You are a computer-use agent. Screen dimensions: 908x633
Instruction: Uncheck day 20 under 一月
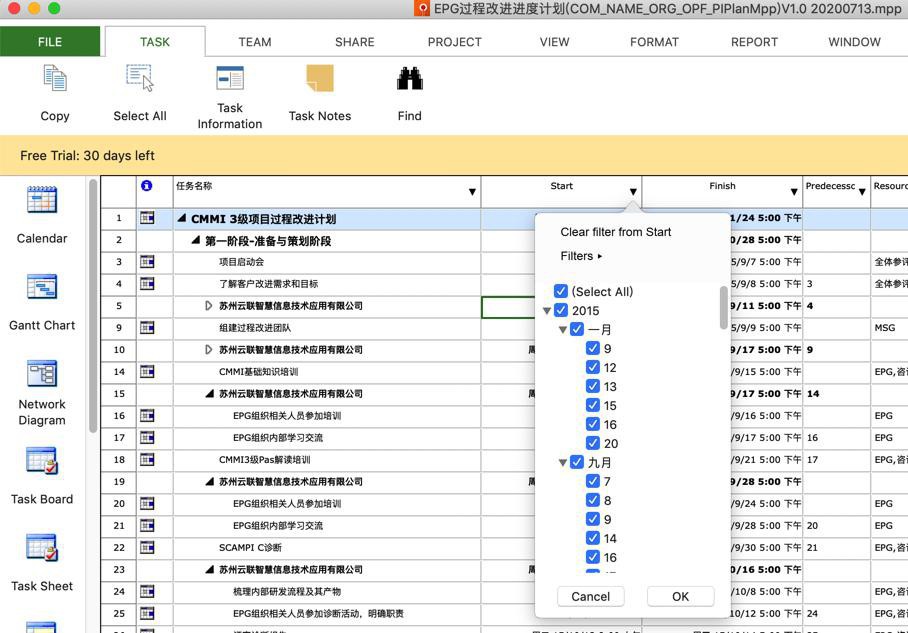(592, 443)
